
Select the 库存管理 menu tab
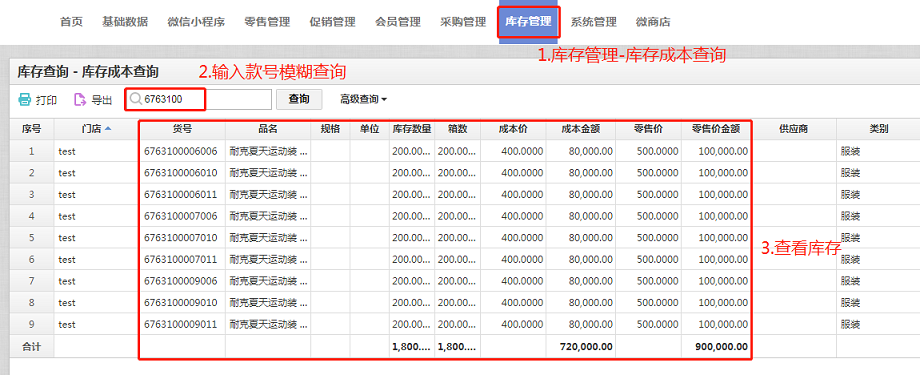tap(529, 22)
